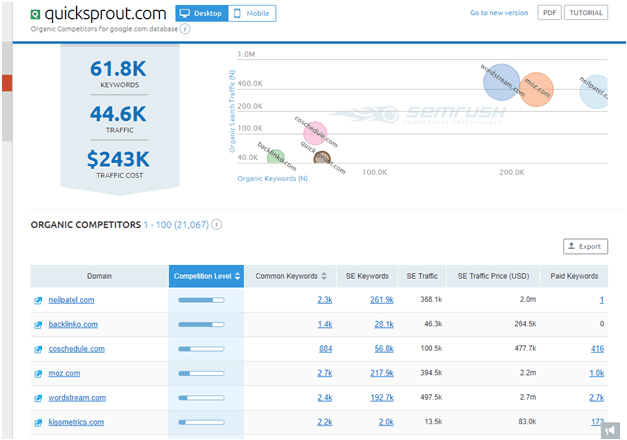Viewport: 627px width, 440px height.
Task: Click backlinko.com common keywords 1.4k
Action: point(325,324)
